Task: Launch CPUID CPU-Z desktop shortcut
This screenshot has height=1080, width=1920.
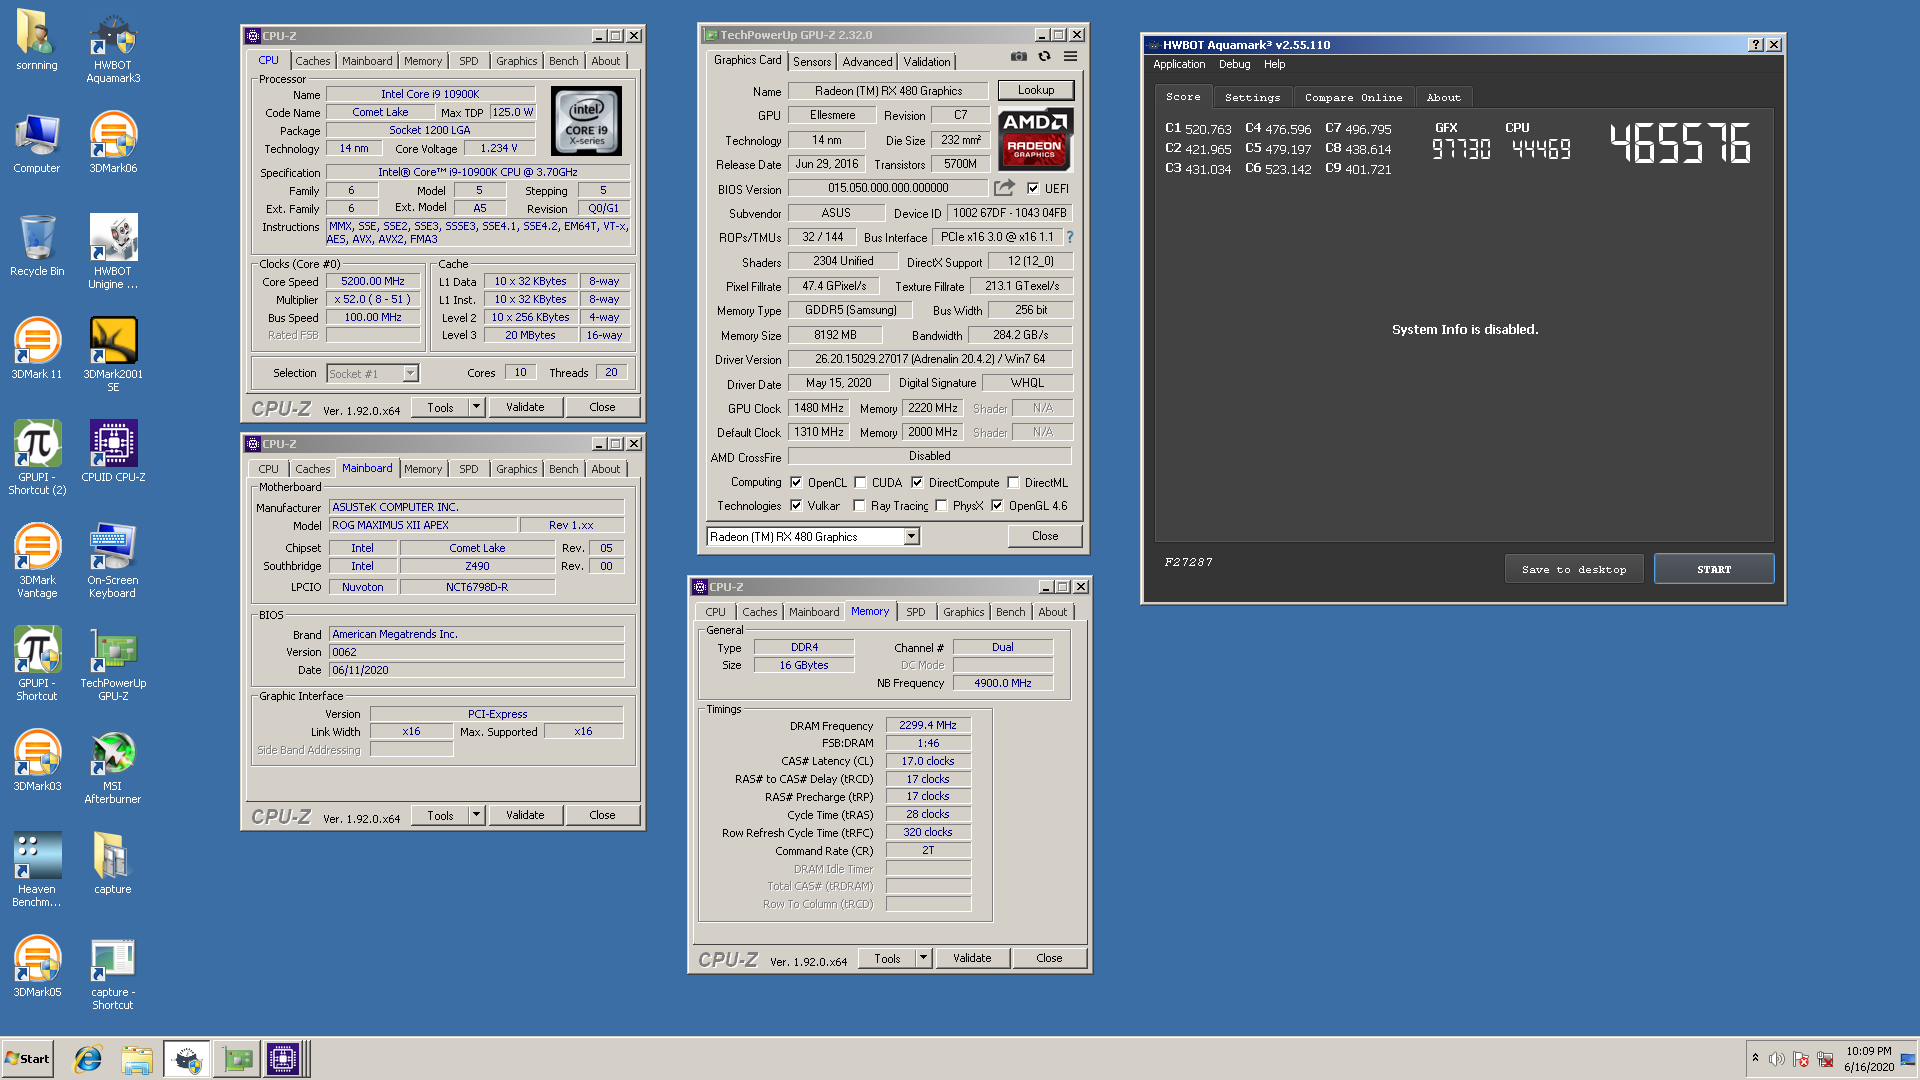Action: (x=113, y=450)
